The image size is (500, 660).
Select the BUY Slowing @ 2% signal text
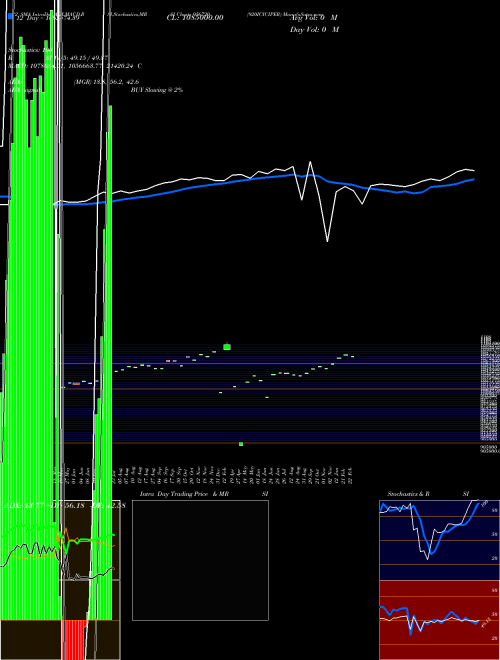coord(157,90)
